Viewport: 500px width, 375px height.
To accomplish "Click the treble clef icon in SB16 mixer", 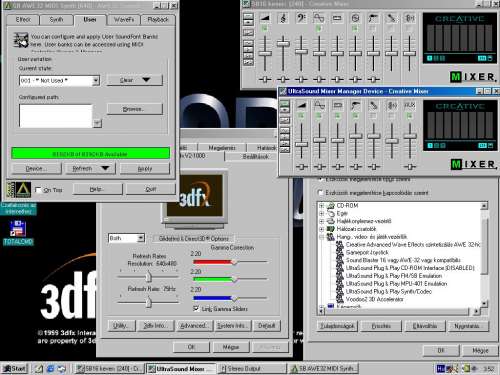I will 283,18.
